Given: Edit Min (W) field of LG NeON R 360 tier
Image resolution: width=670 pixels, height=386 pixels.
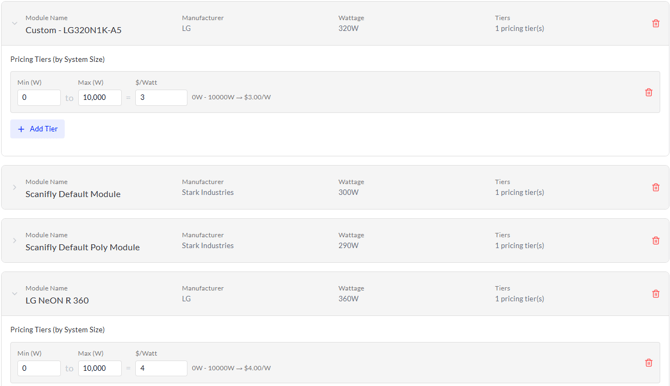Looking at the screenshot, I should tap(39, 368).
